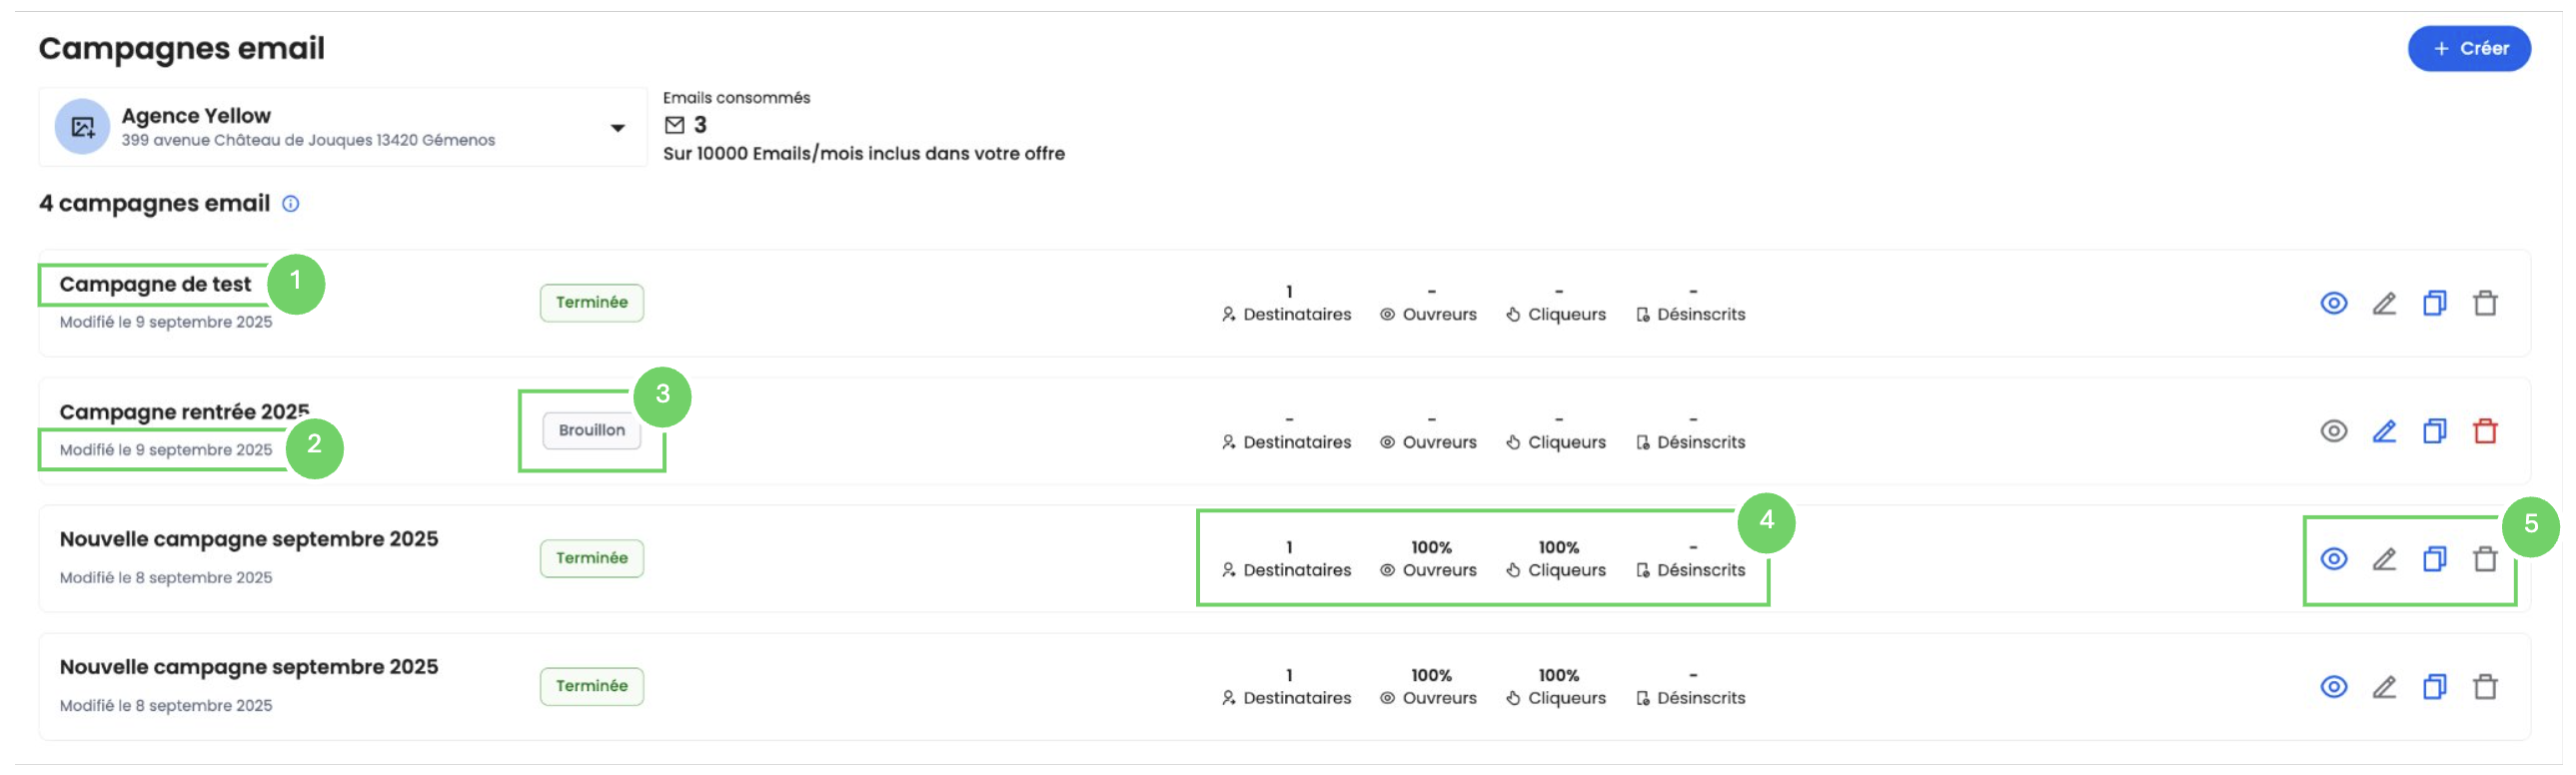Image resolution: width=2576 pixels, height=775 pixels.
Task: Click the Agence Yellow agency name
Action: [x=196, y=116]
